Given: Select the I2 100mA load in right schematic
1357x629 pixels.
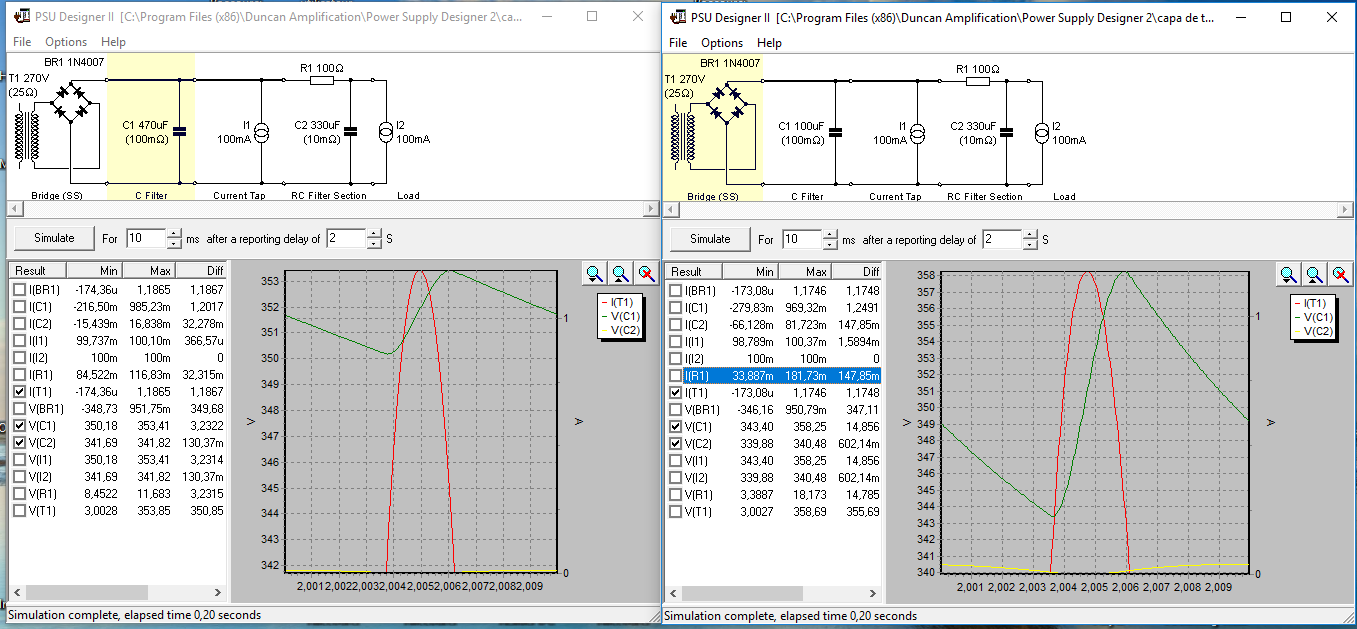Looking at the screenshot, I should 1041,132.
